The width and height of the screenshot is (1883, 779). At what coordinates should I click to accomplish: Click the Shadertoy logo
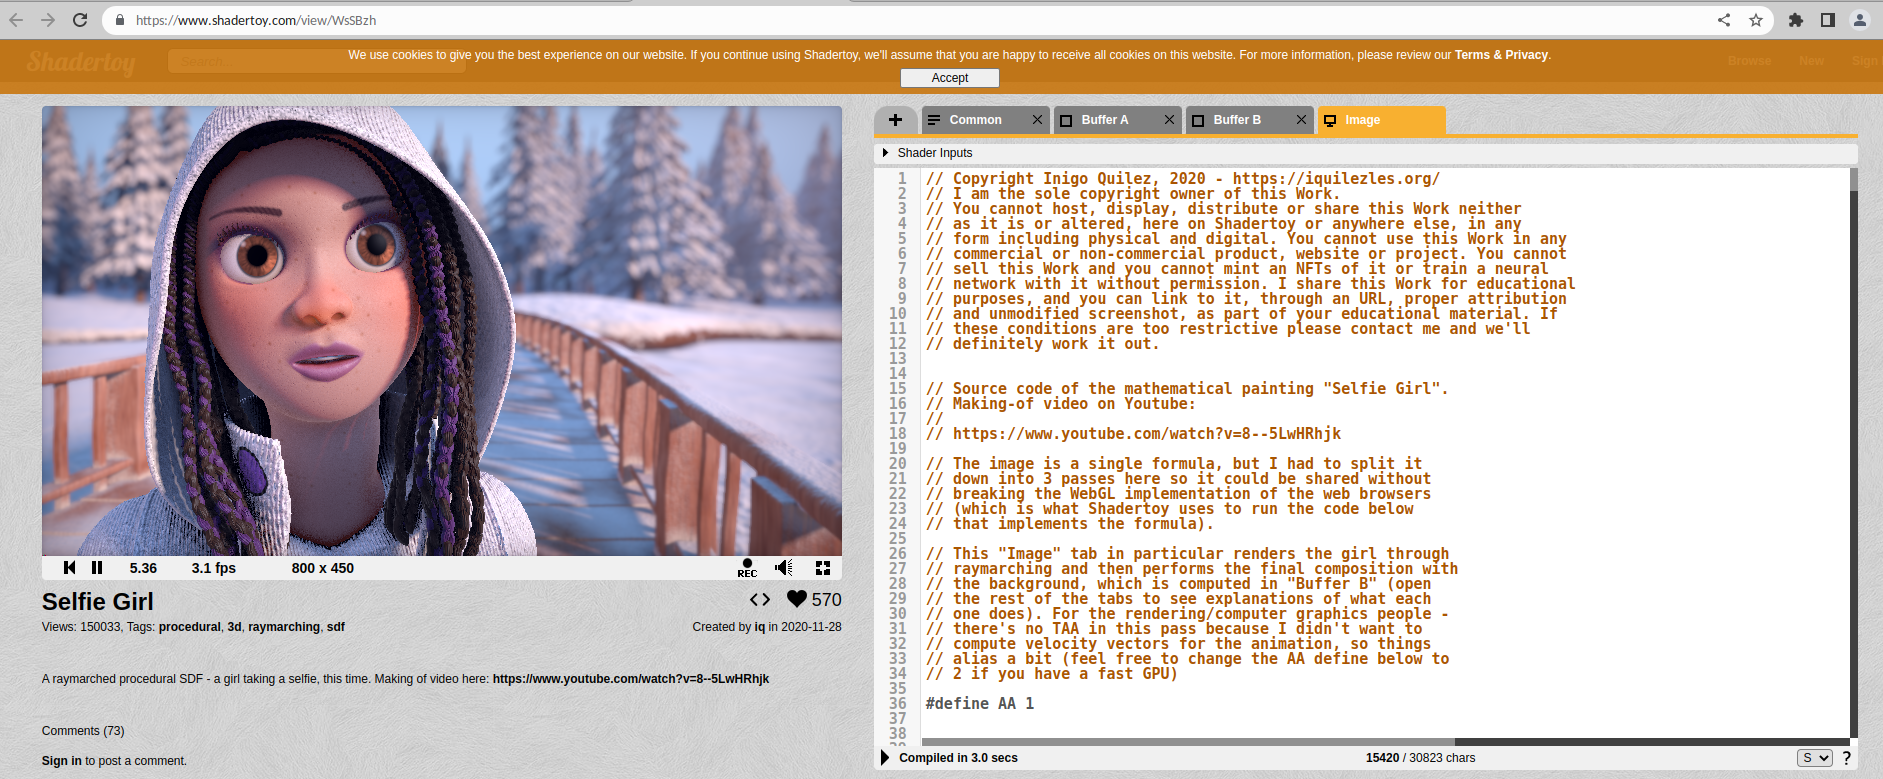pos(81,63)
